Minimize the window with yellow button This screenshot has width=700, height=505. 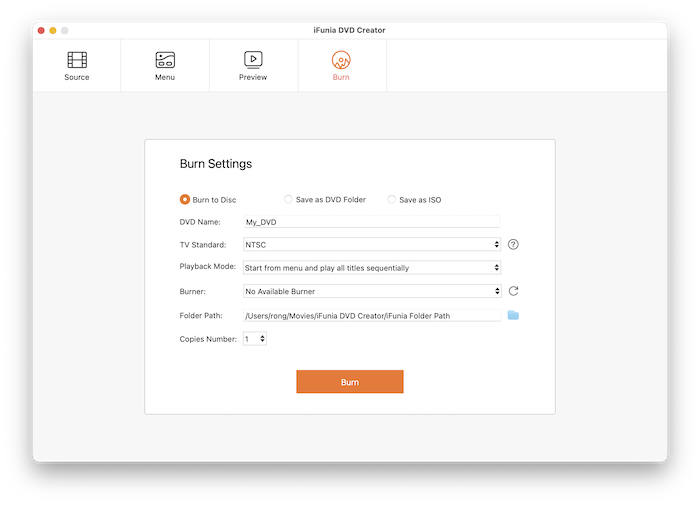(53, 30)
